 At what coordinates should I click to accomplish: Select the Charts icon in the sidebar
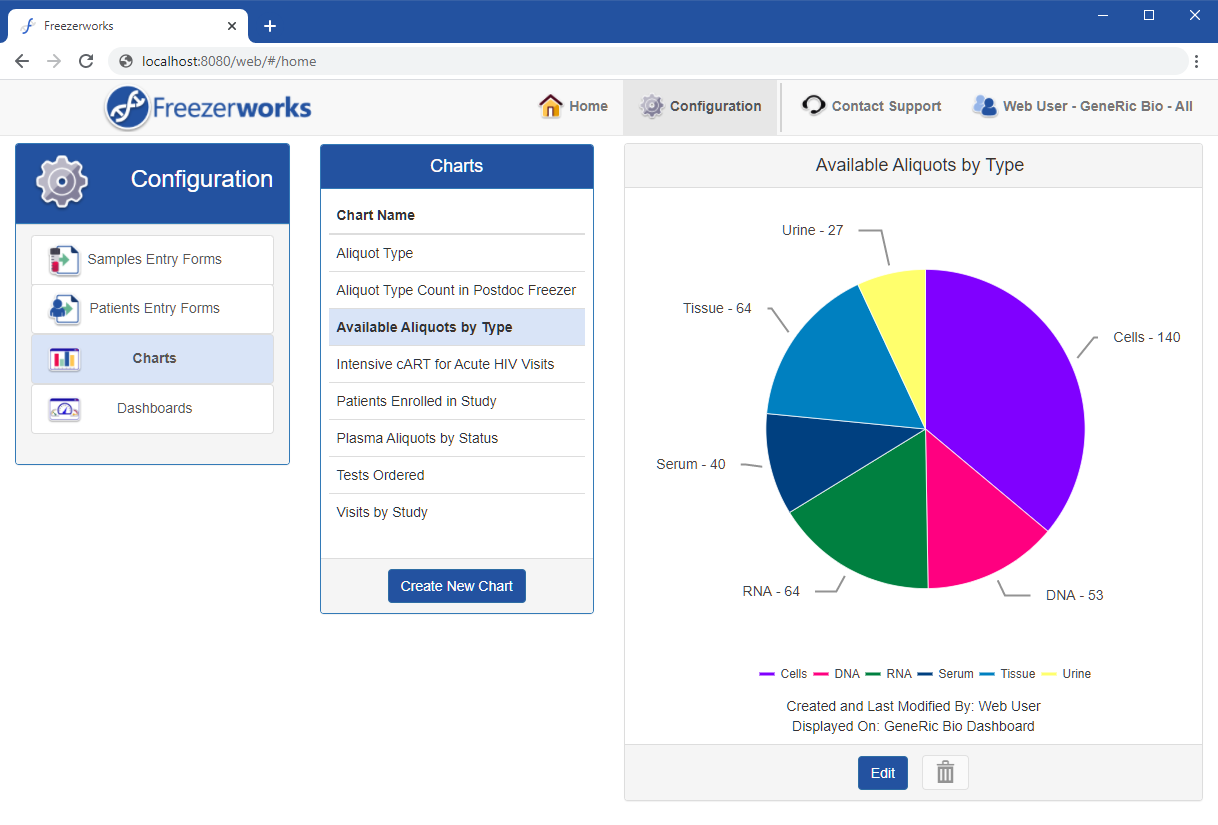[64, 358]
